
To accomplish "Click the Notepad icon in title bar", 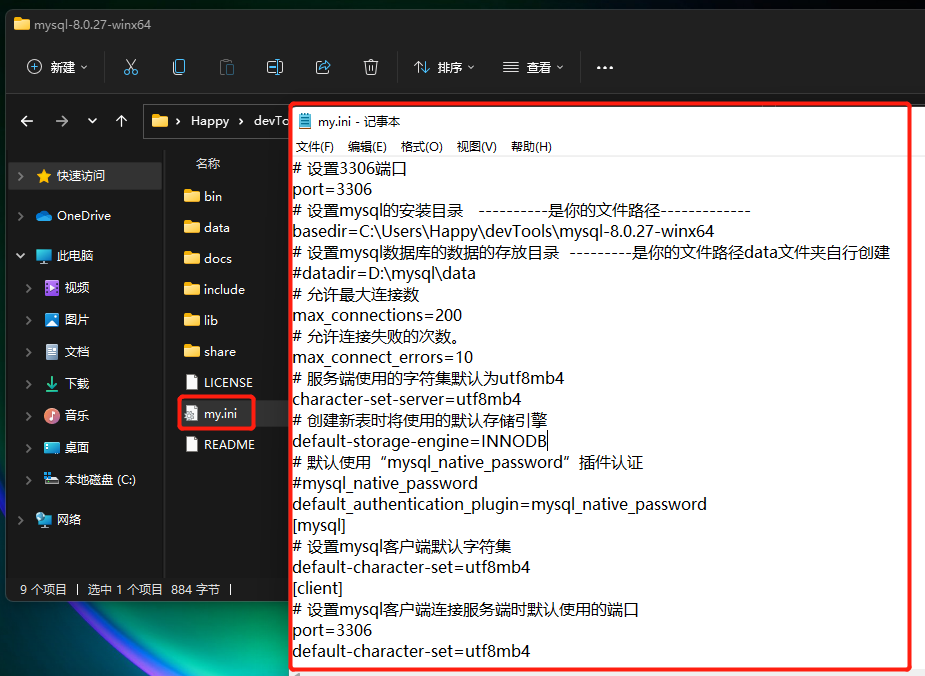I will (x=304, y=121).
